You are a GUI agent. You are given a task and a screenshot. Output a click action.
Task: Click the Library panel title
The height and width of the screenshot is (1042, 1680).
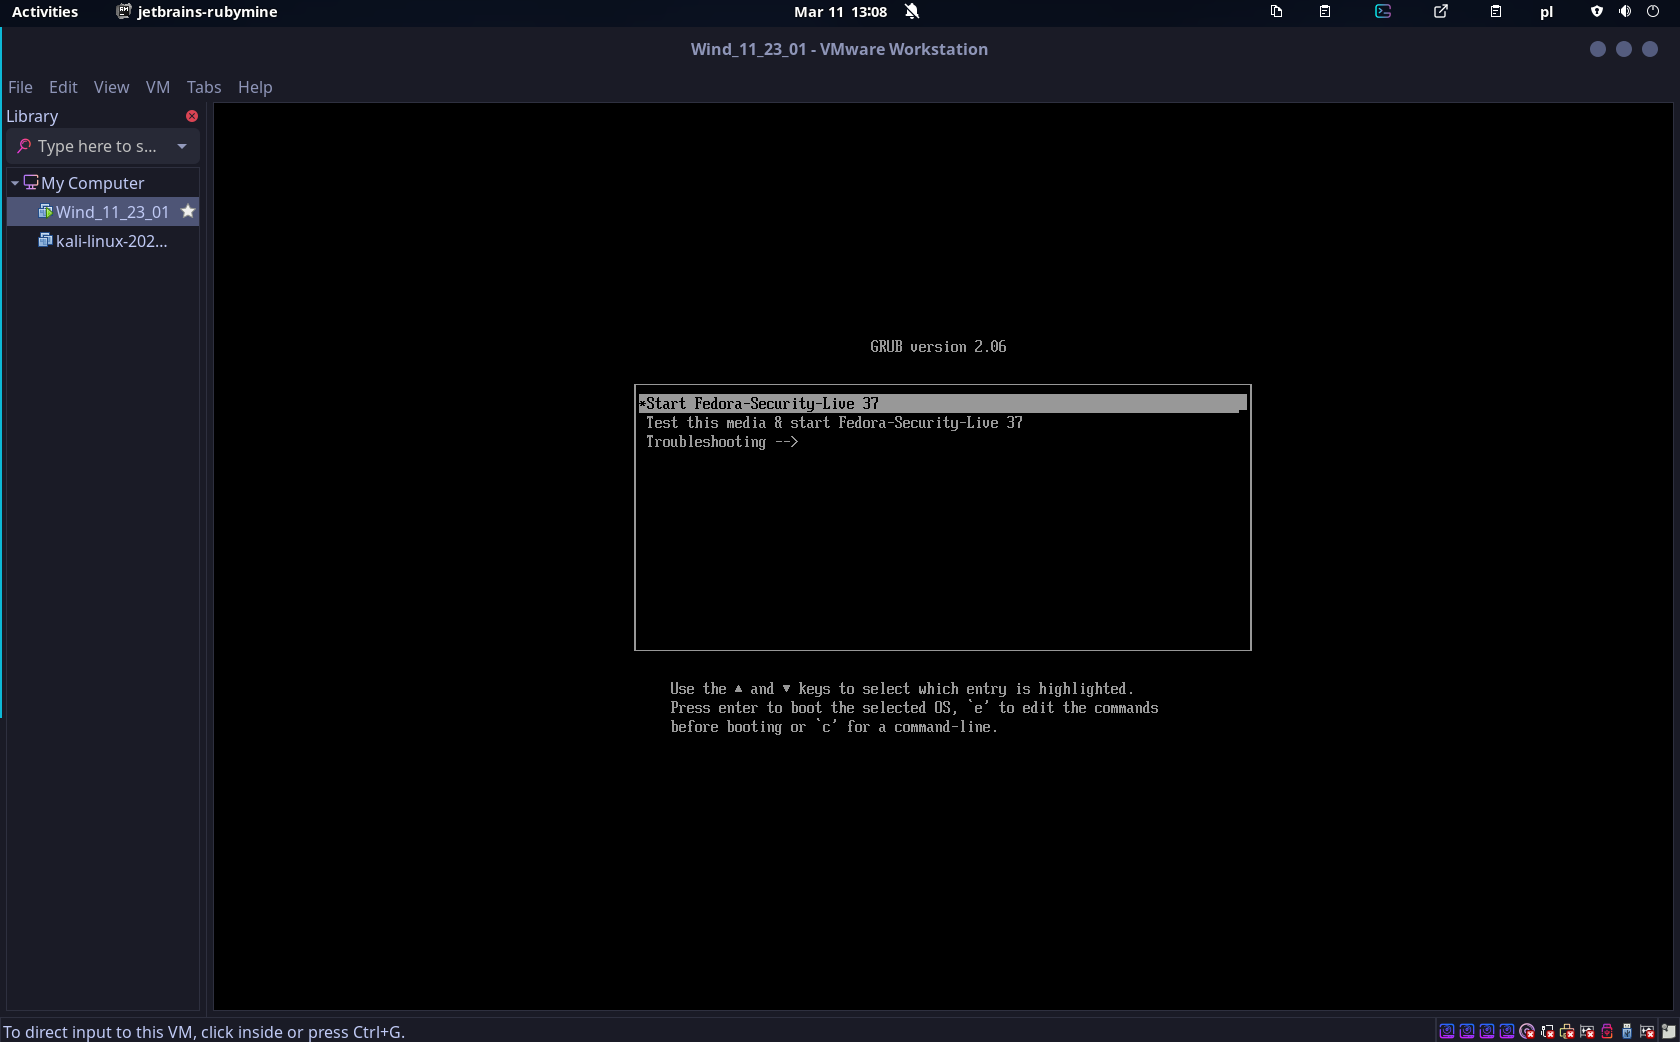32,116
